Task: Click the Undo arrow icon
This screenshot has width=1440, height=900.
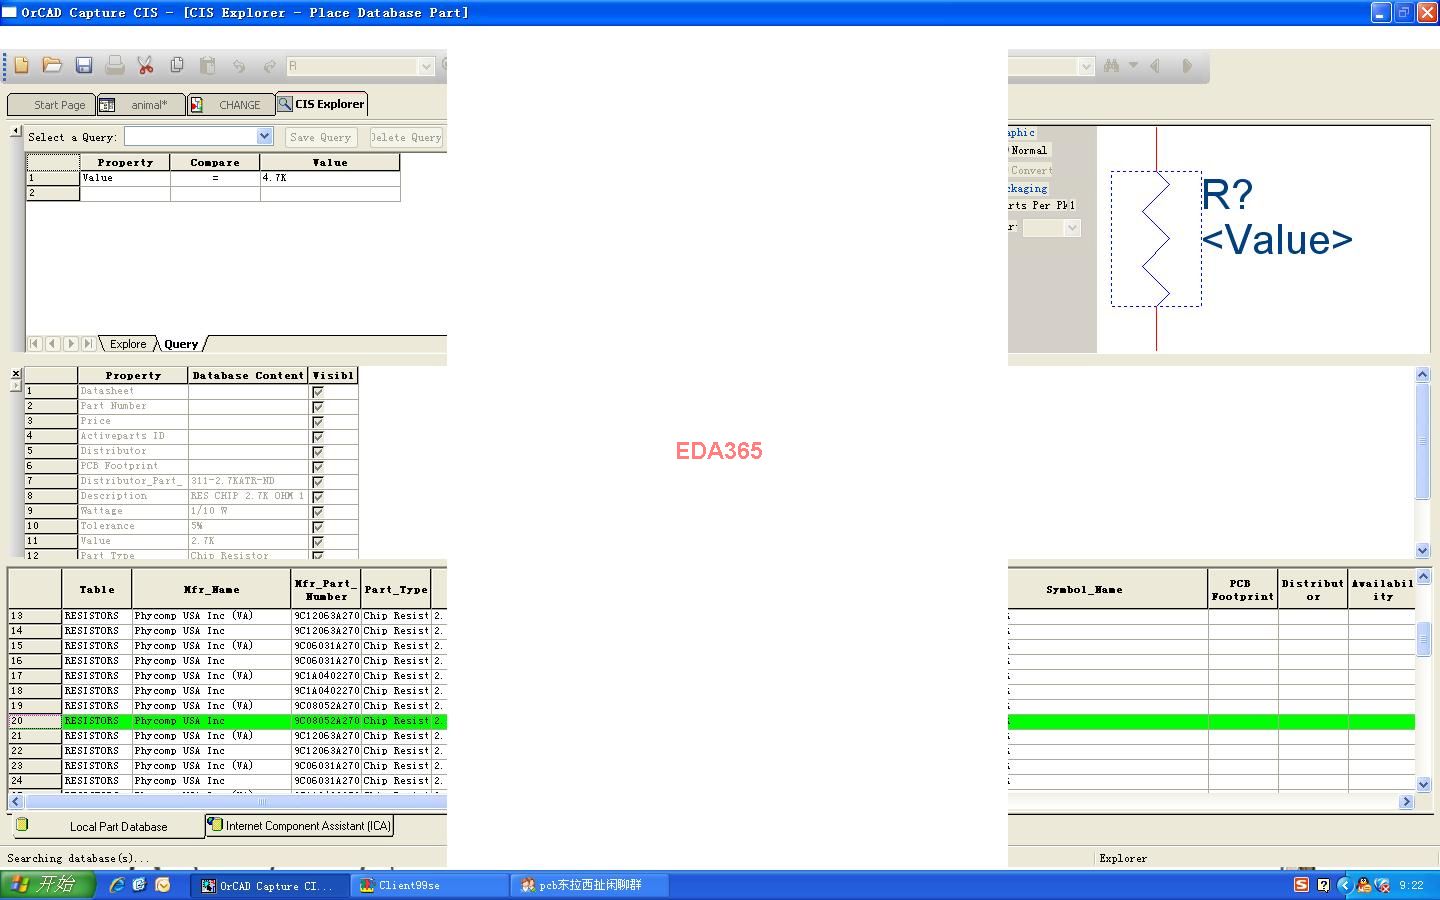Action: point(239,66)
